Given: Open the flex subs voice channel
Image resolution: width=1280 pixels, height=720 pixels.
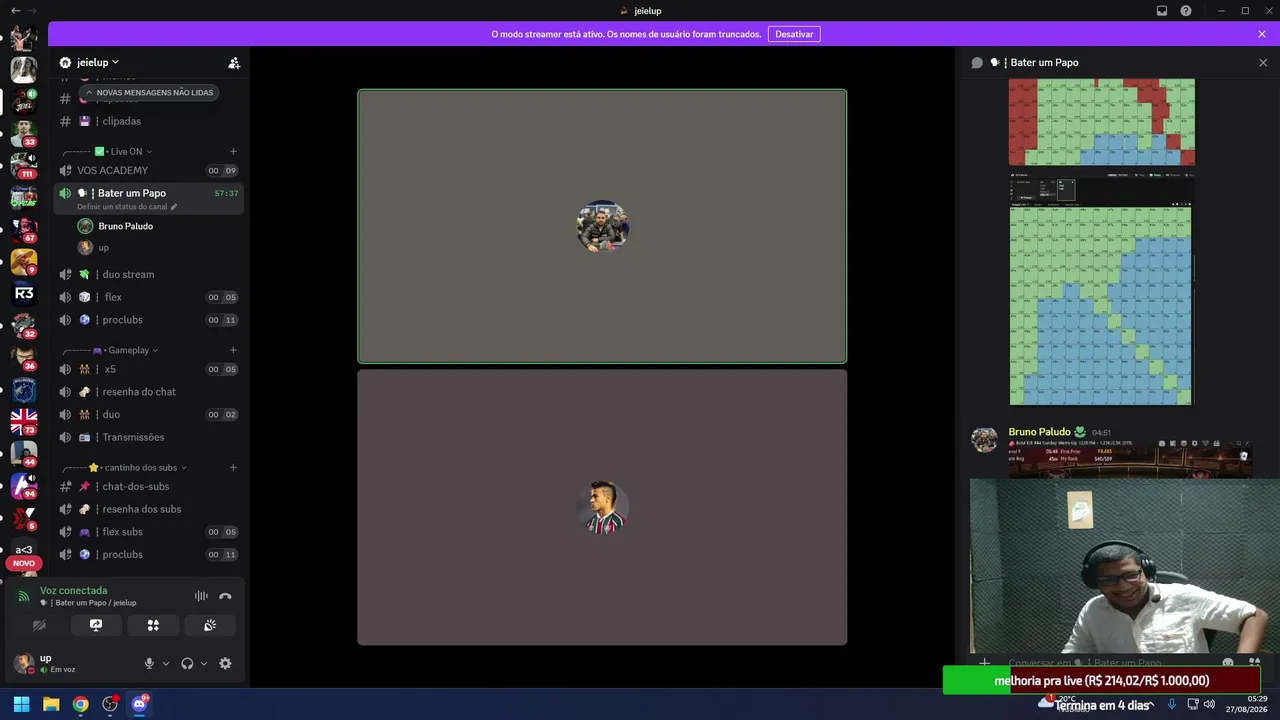Looking at the screenshot, I should coord(148,532).
